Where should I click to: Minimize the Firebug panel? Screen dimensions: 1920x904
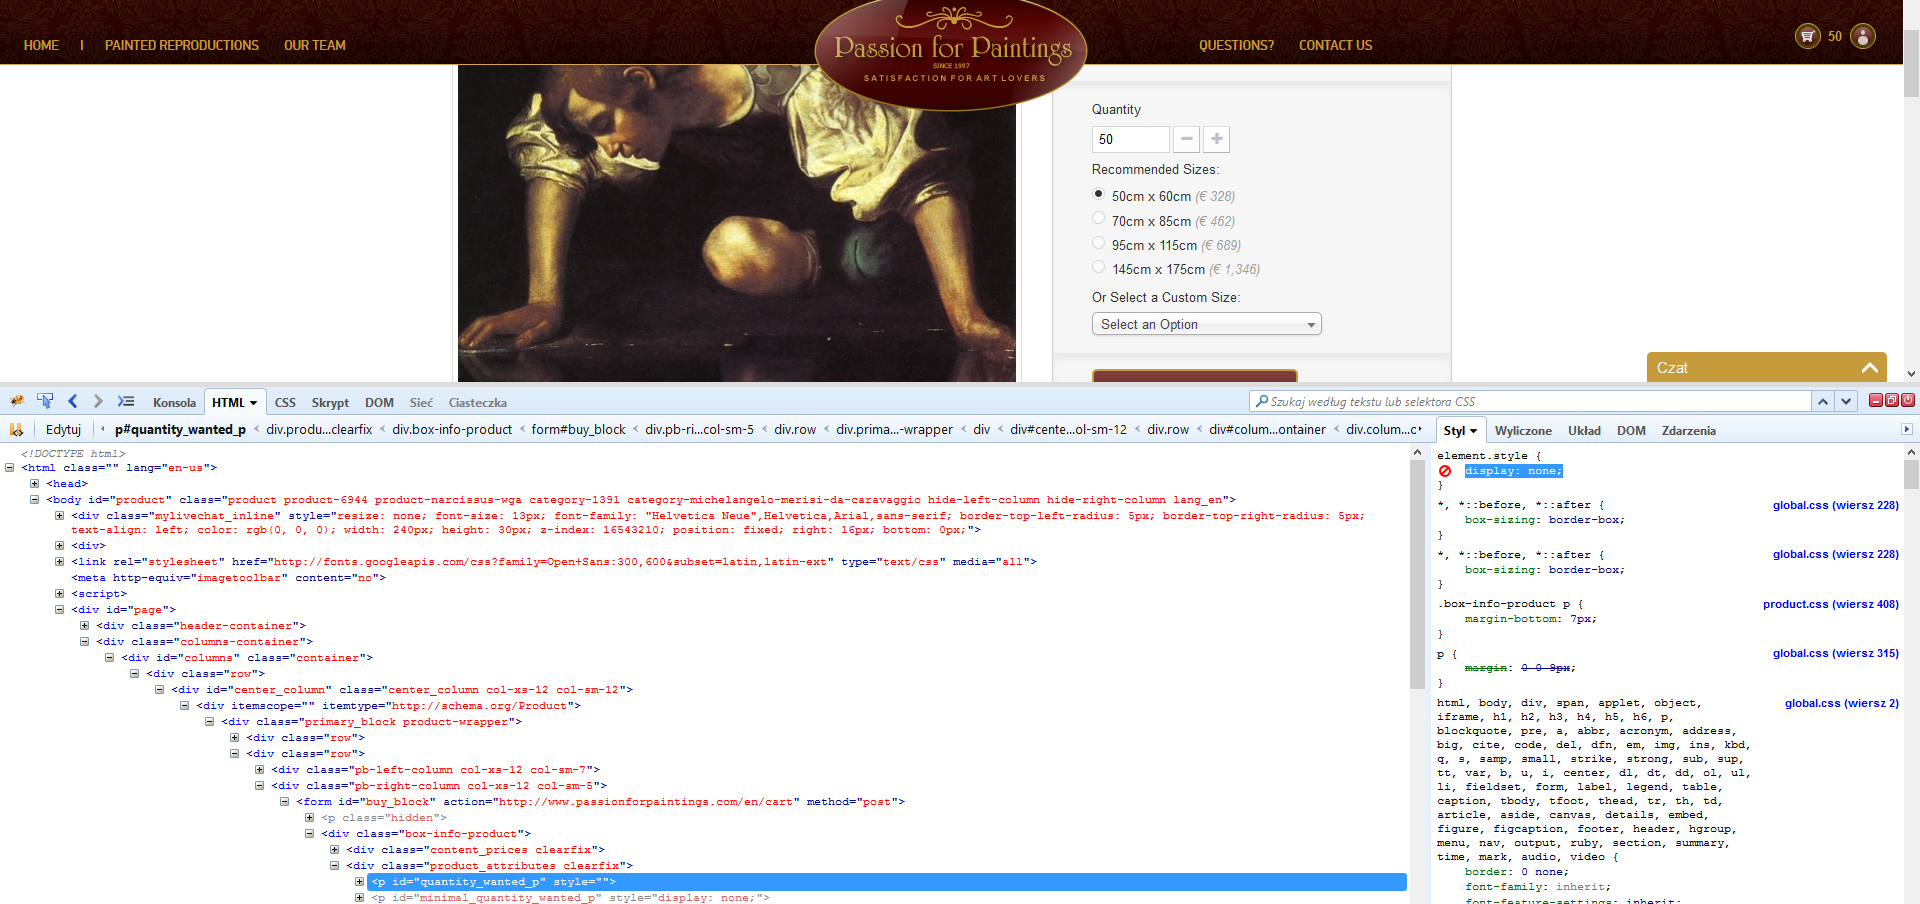click(1876, 400)
